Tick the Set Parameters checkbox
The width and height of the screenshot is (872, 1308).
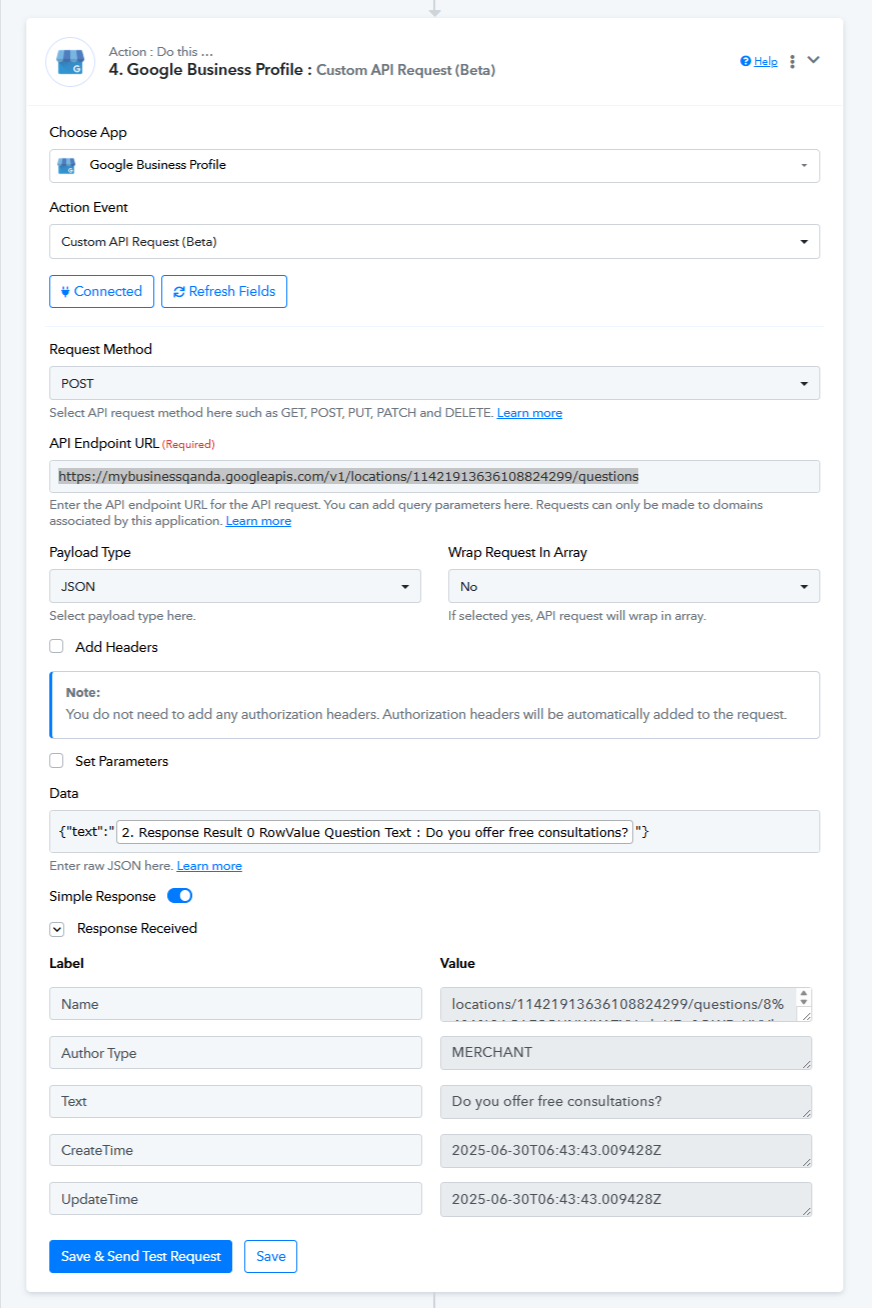pos(57,761)
